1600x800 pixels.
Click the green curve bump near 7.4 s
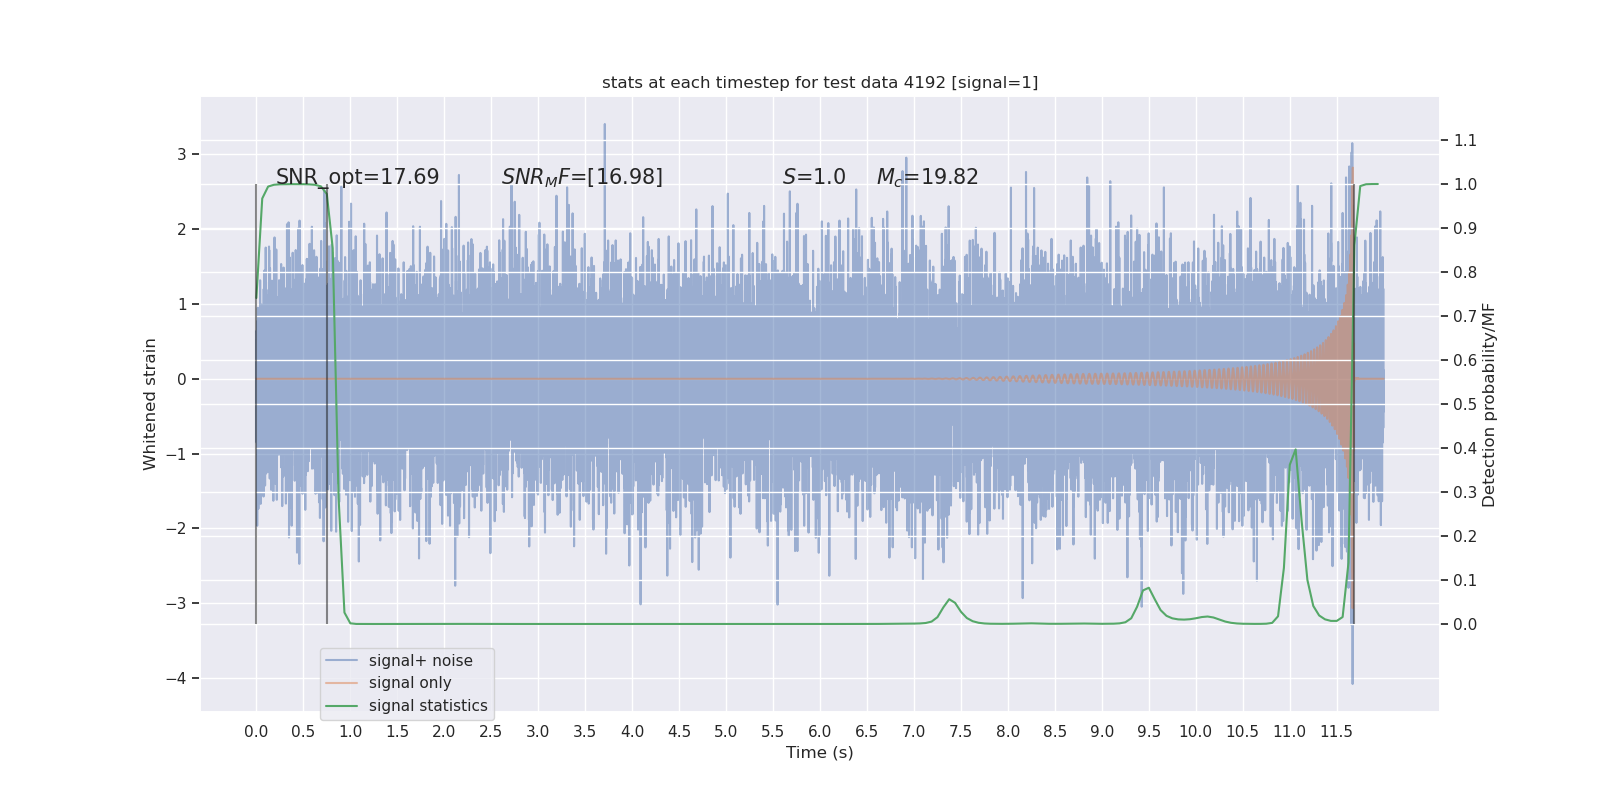click(950, 600)
